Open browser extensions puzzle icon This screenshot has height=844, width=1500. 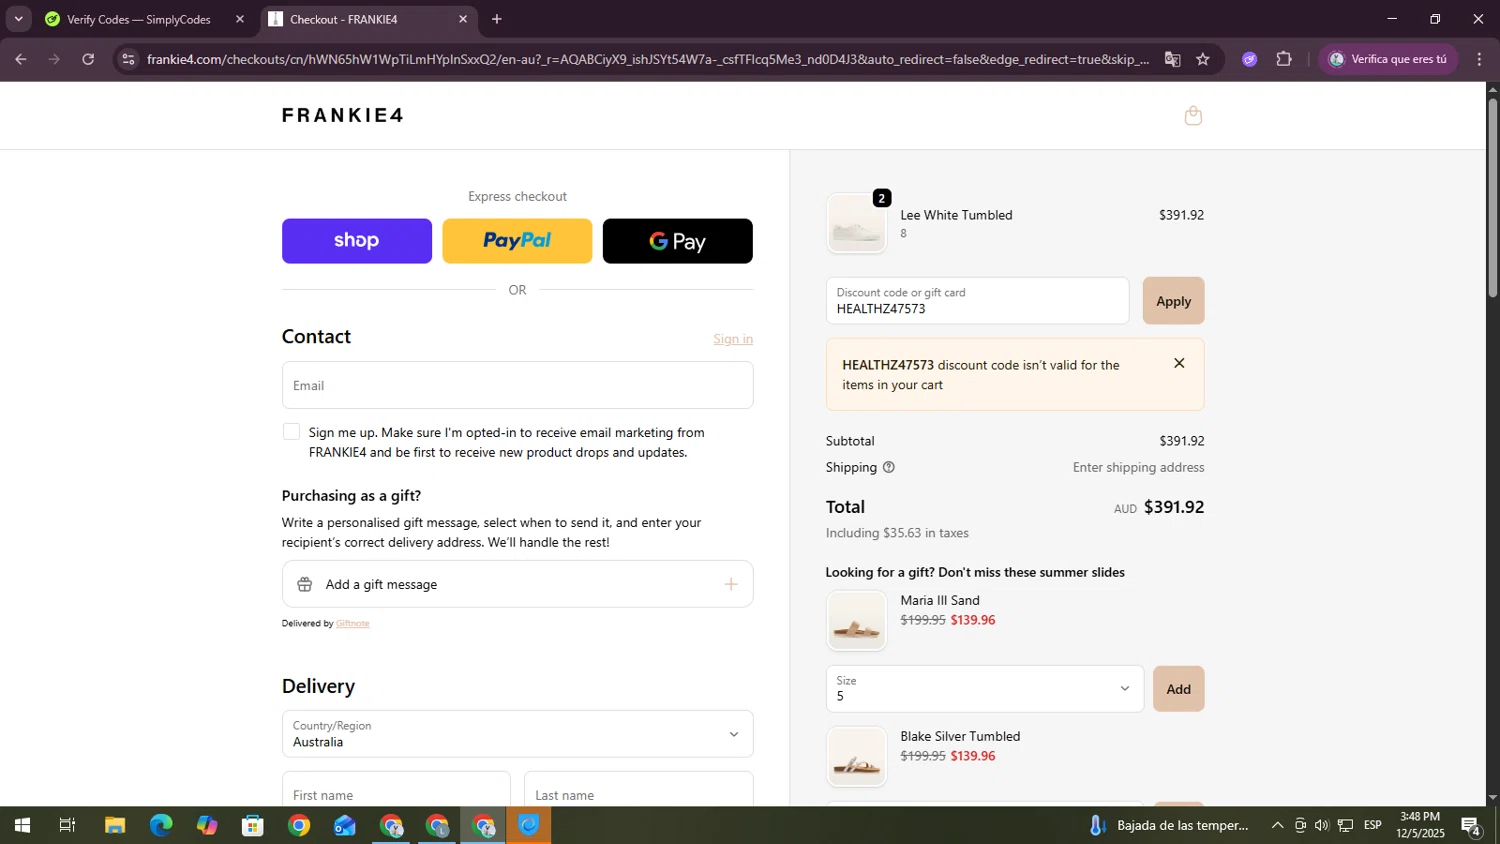pos(1284,59)
